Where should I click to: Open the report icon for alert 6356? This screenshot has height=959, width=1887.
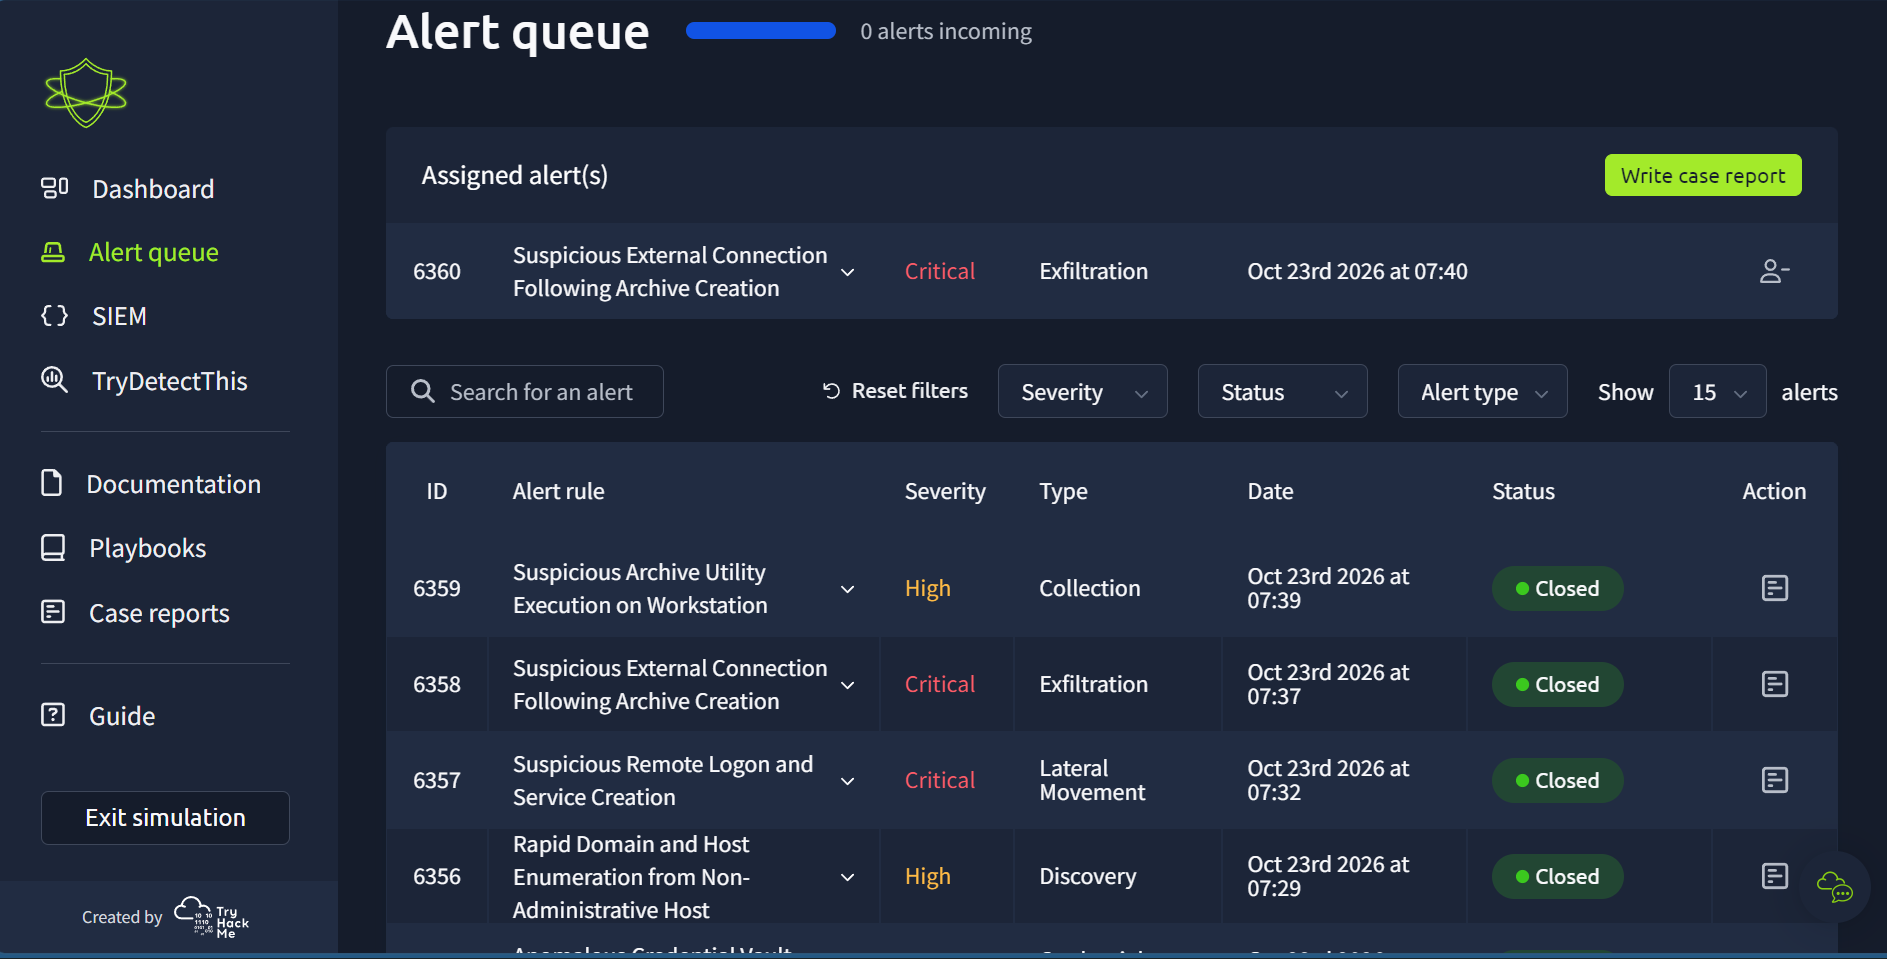pyautogui.click(x=1775, y=876)
